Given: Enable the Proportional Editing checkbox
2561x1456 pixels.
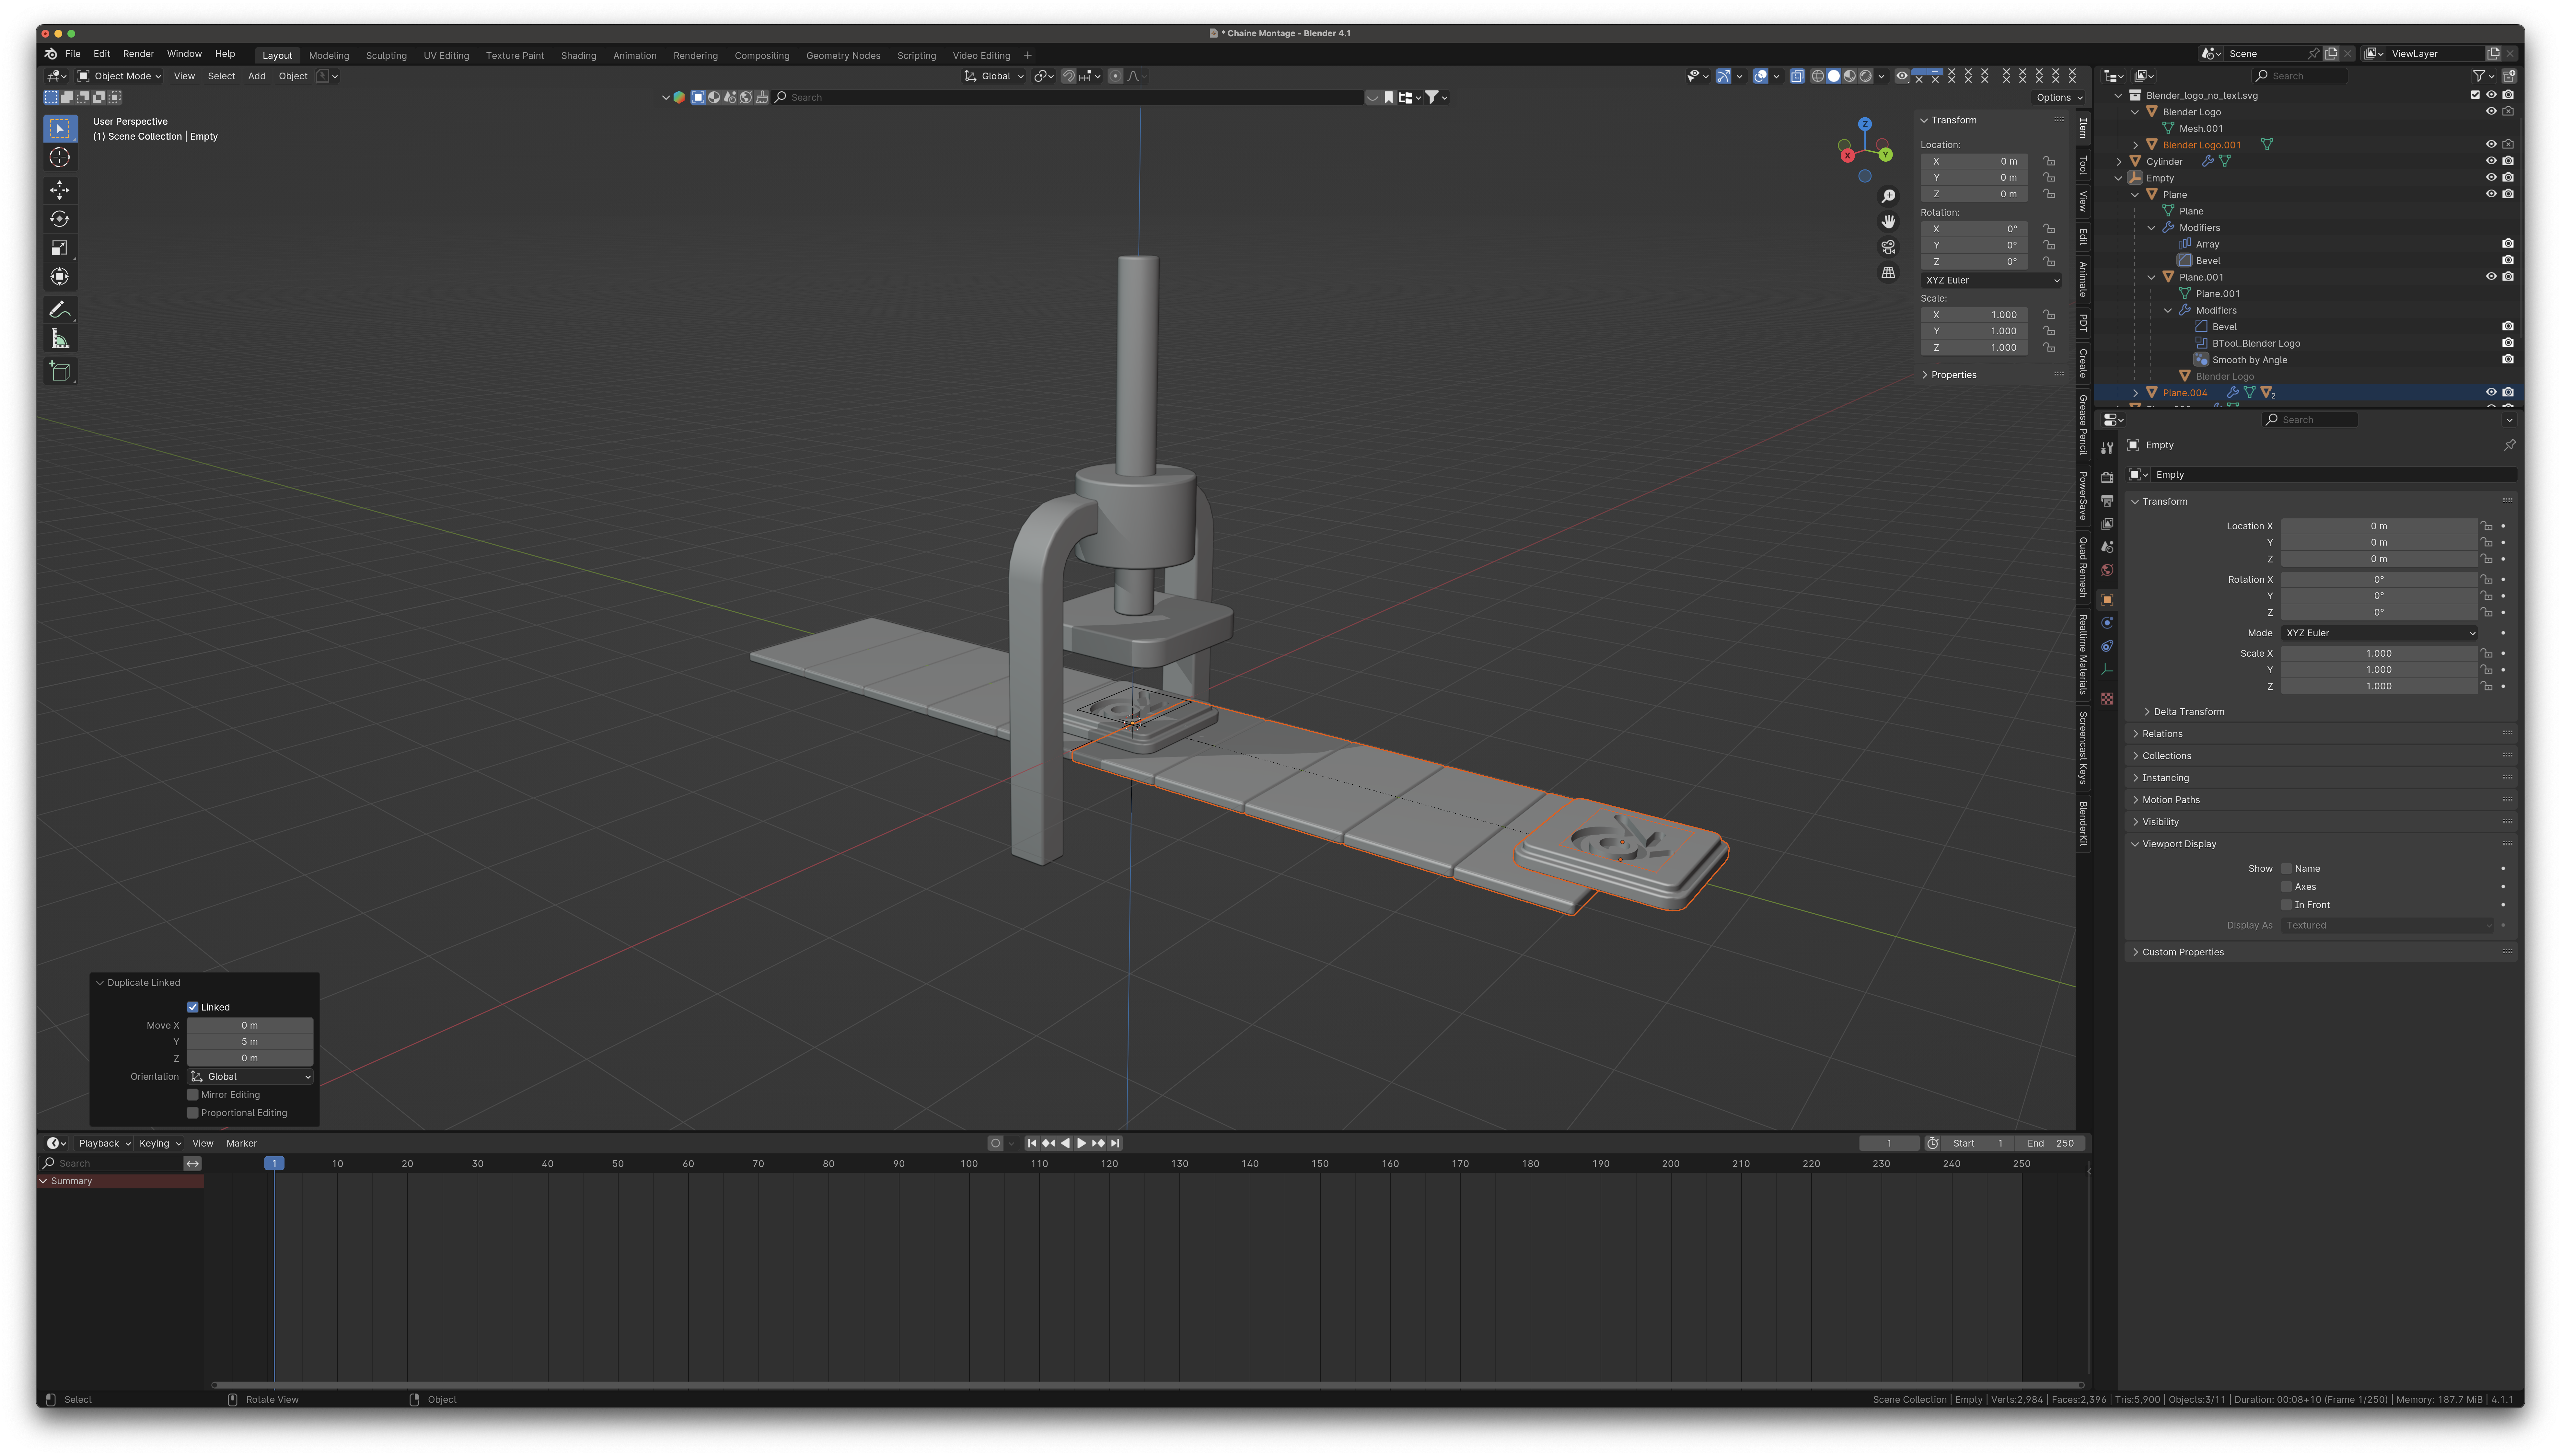Looking at the screenshot, I should pyautogui.click(x=193, y=1113).
